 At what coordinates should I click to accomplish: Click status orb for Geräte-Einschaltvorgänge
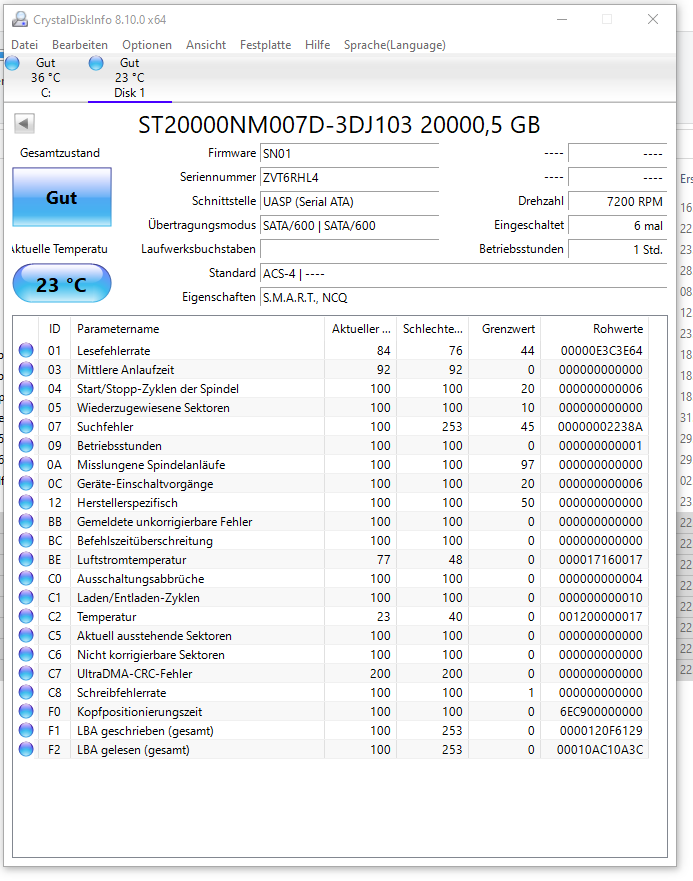pos(26,483)
